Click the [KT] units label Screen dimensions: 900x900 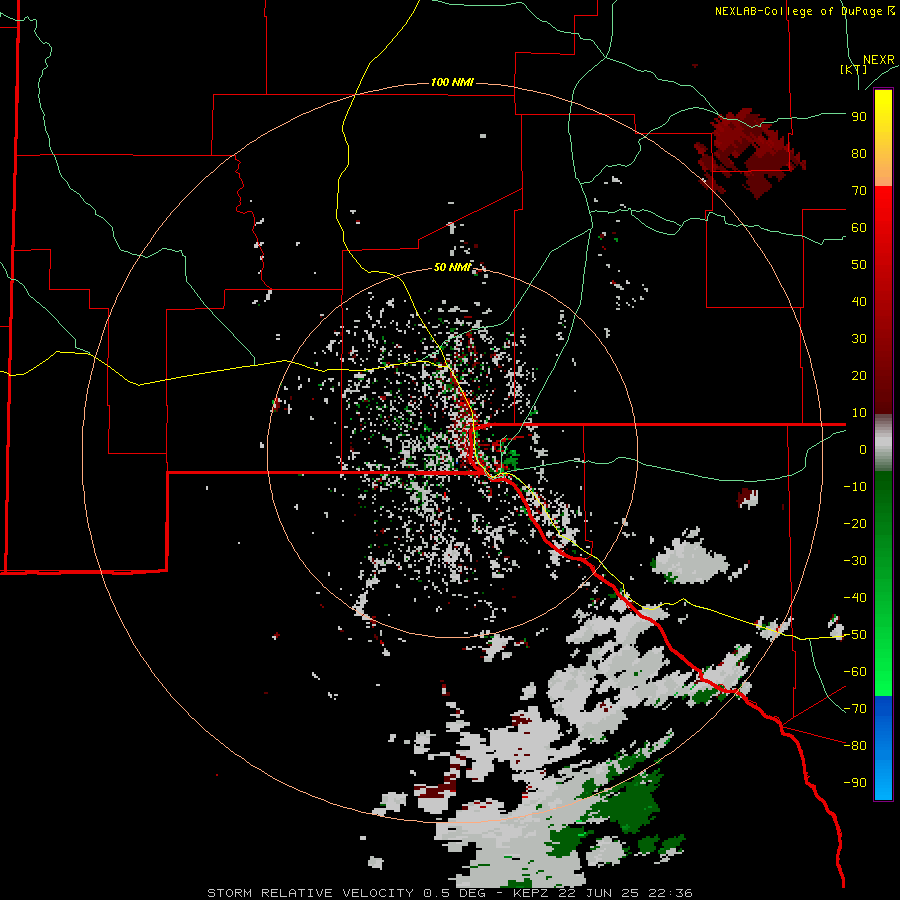coord(854,69)
